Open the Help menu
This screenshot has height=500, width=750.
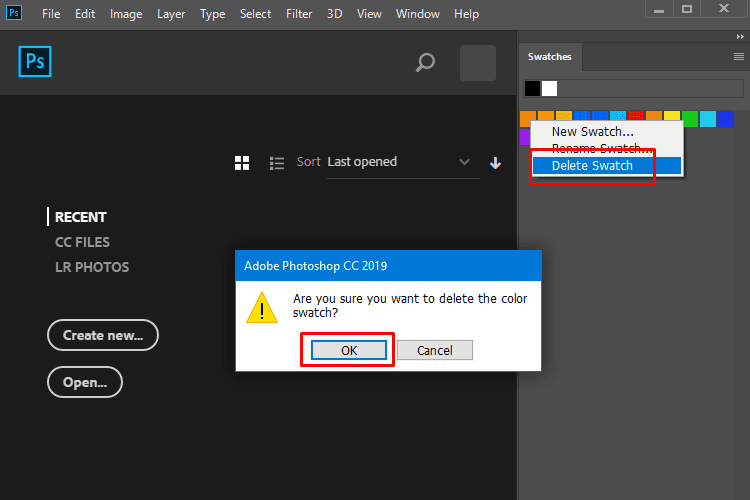[x=466, y=14]
